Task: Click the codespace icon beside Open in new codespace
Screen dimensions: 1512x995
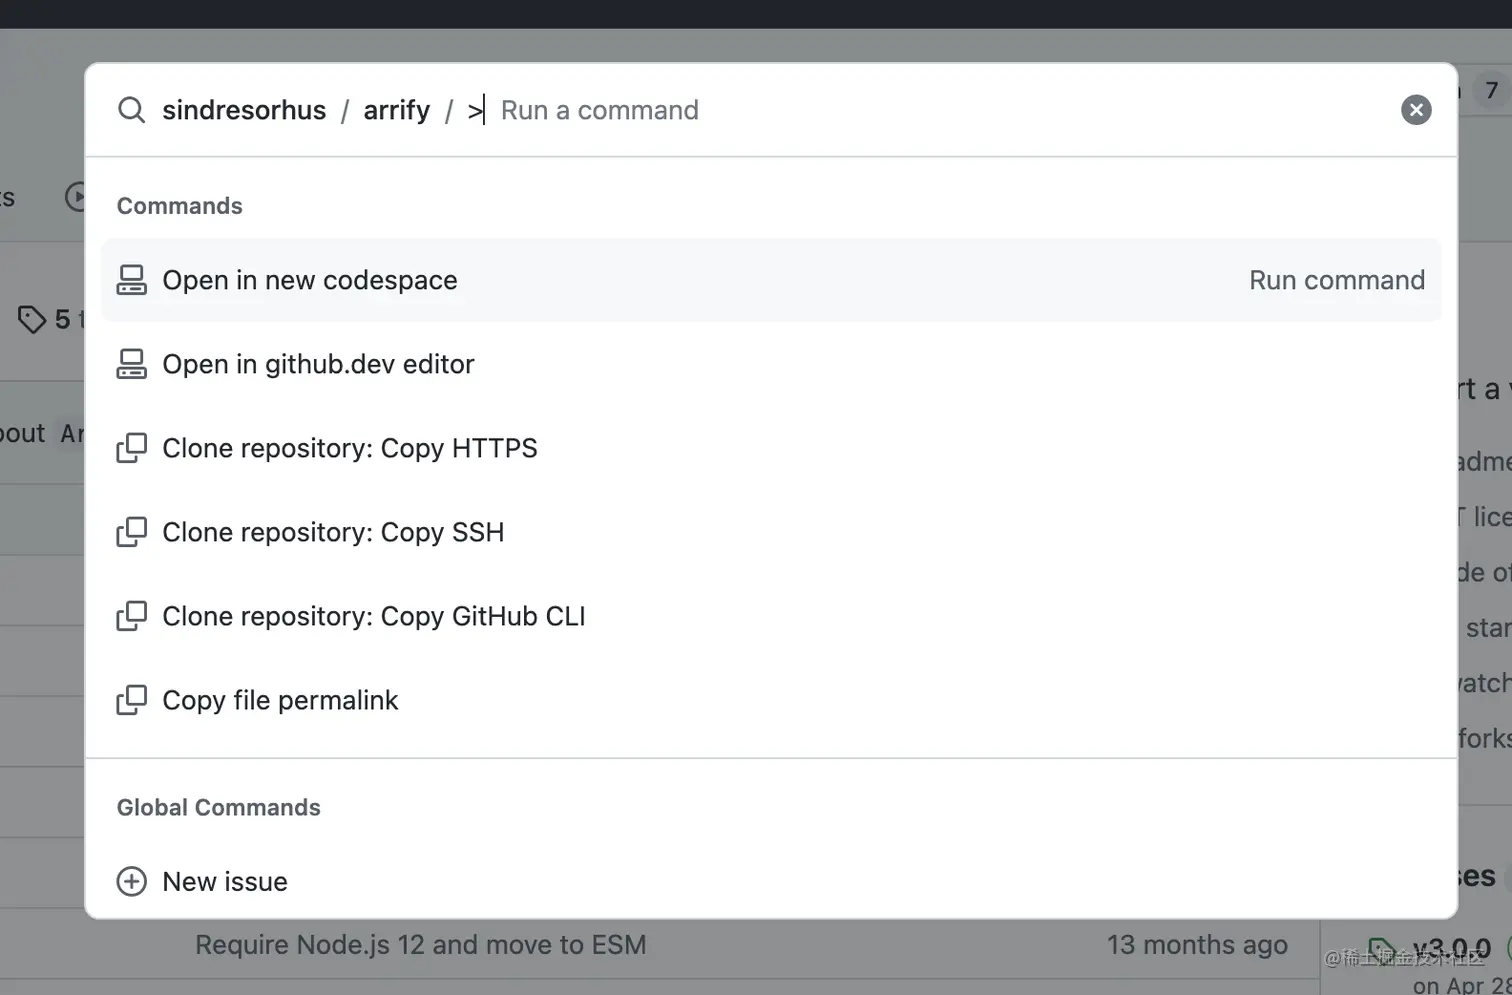Action: [131, 280]
